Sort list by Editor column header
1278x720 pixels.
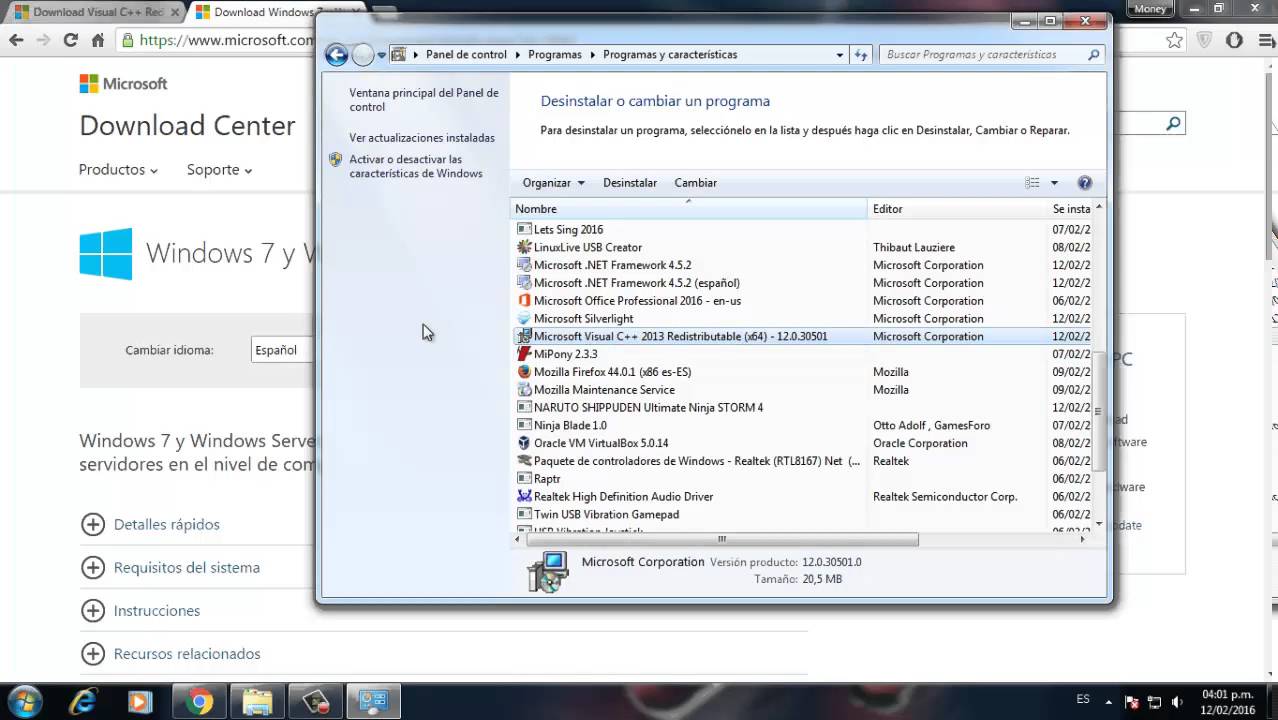[x=957, y=209]
